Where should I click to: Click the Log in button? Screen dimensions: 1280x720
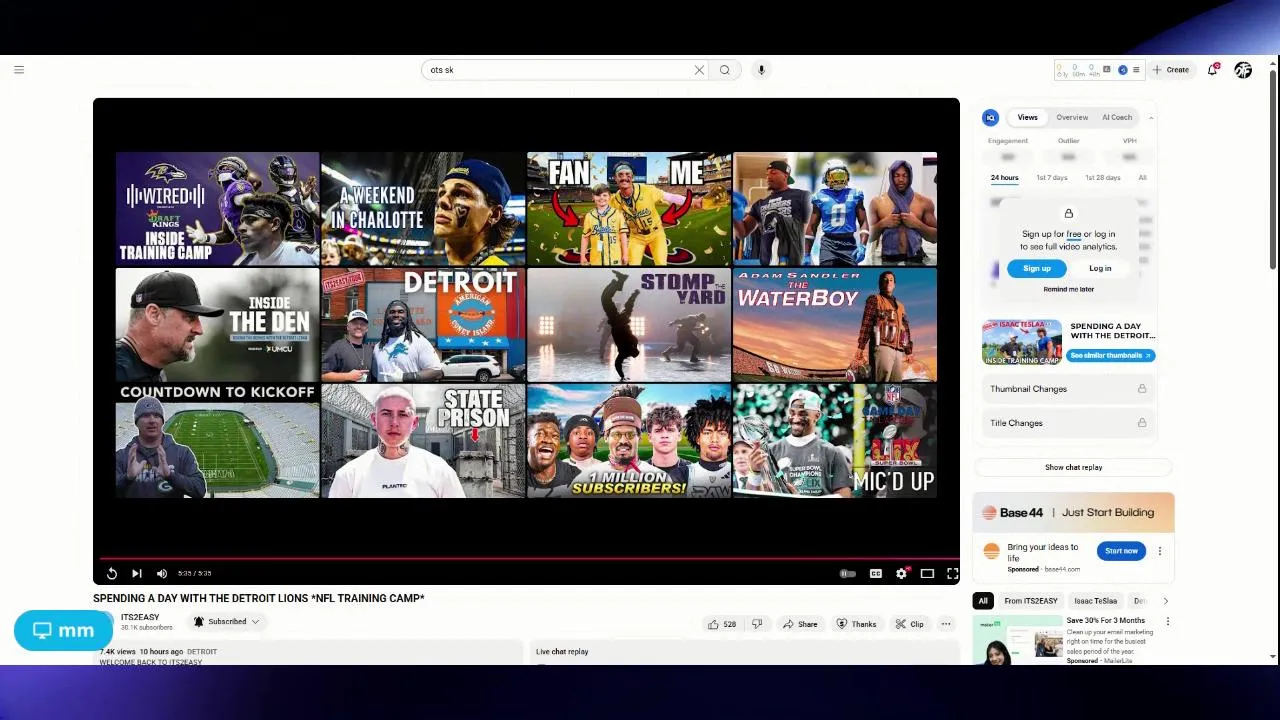[x=1100, y=268]
